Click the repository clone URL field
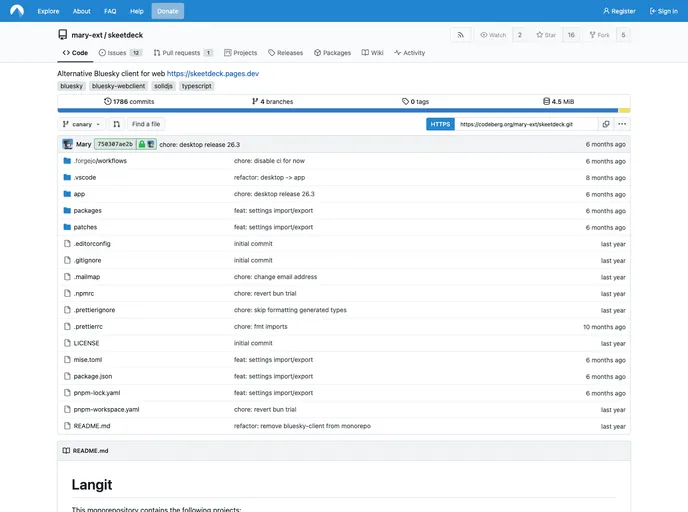 coord(526,124)
